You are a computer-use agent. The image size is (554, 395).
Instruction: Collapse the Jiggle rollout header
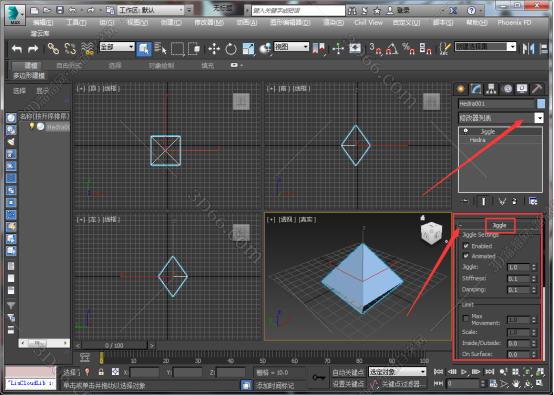(500, 225)
